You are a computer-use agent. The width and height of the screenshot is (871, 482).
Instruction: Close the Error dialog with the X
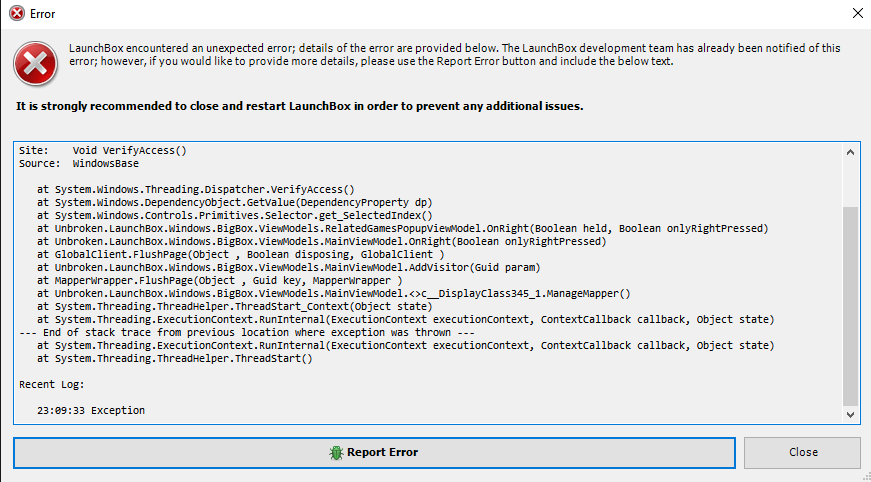[x=857, y=13]
